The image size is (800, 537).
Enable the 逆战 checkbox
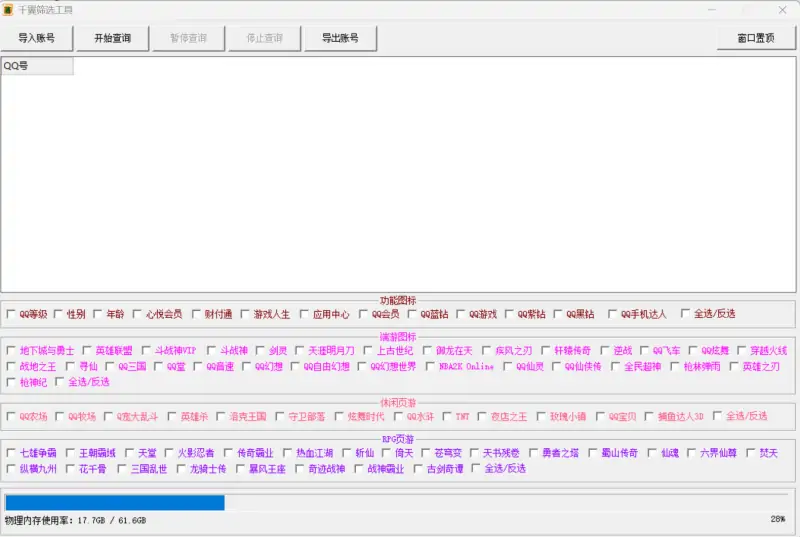click(x=605, y=350)
